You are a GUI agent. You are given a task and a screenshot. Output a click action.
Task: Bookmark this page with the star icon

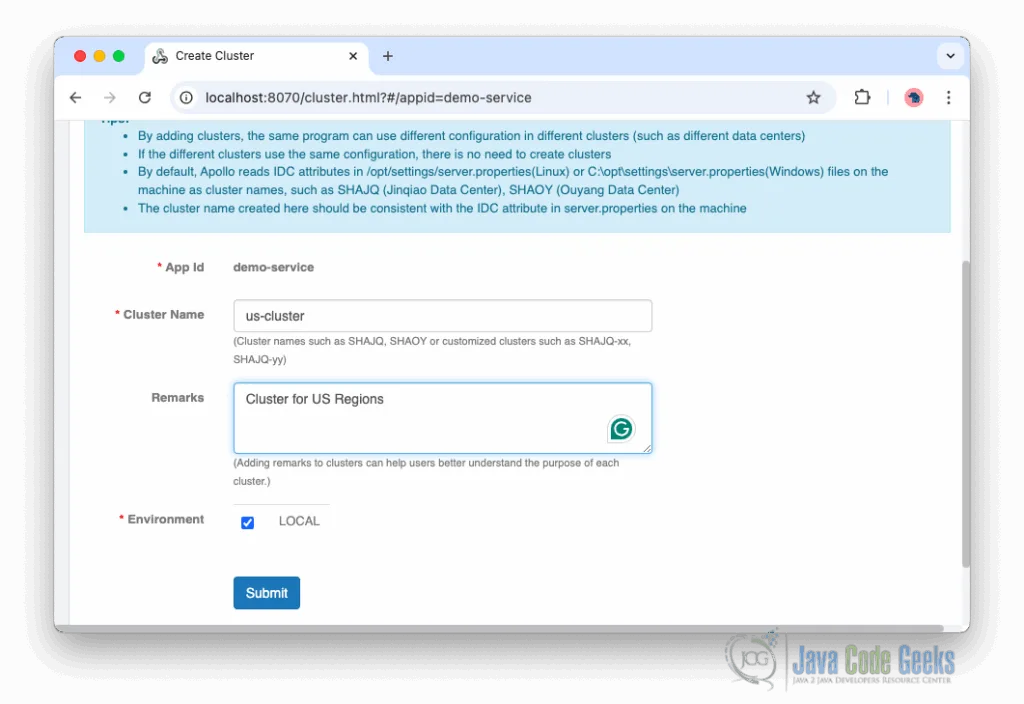coord(813,97)
